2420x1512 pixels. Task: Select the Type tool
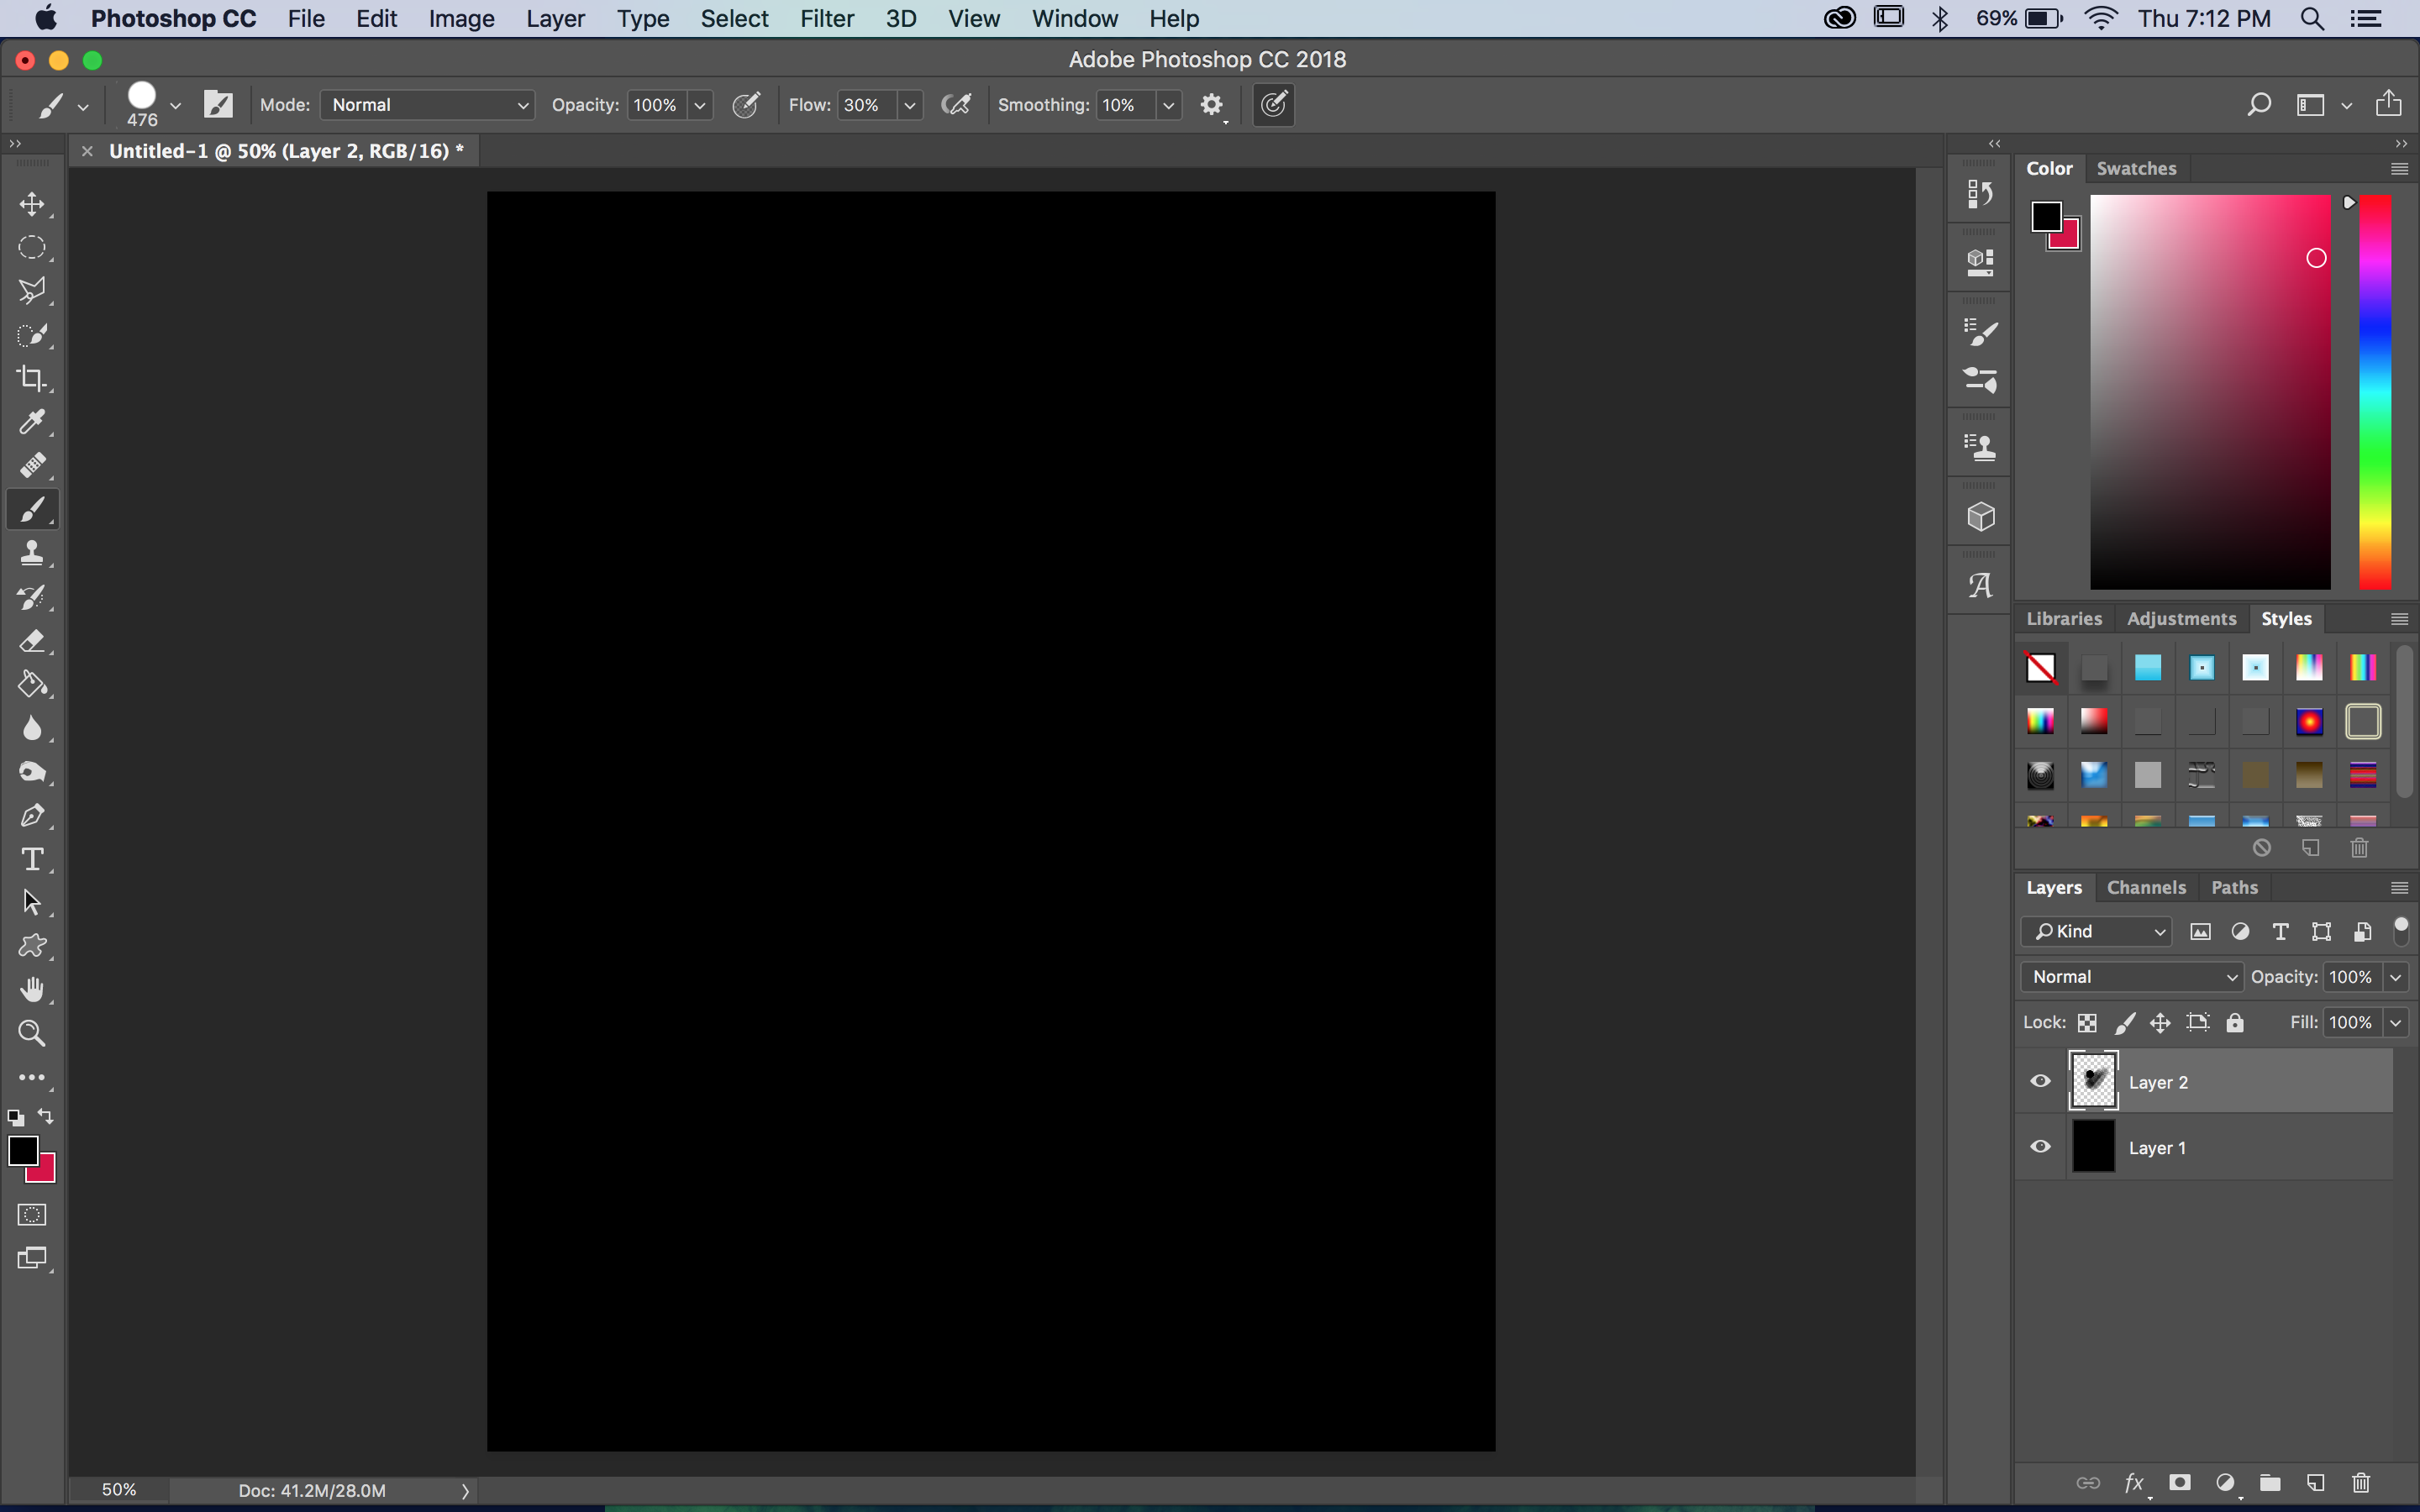point(32,859)
